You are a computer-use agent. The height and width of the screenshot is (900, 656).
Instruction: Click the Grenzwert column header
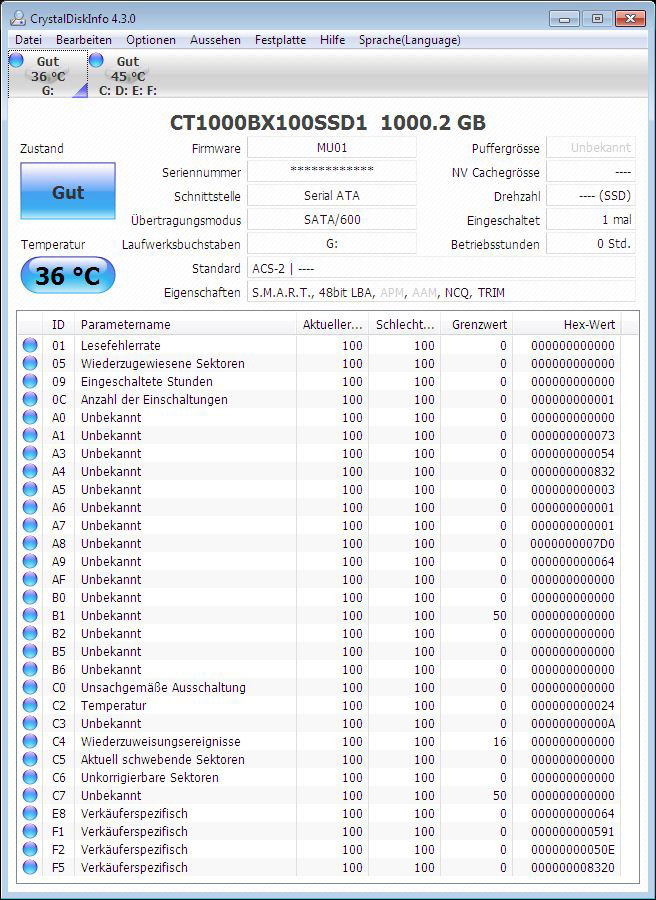coord(479,325)
